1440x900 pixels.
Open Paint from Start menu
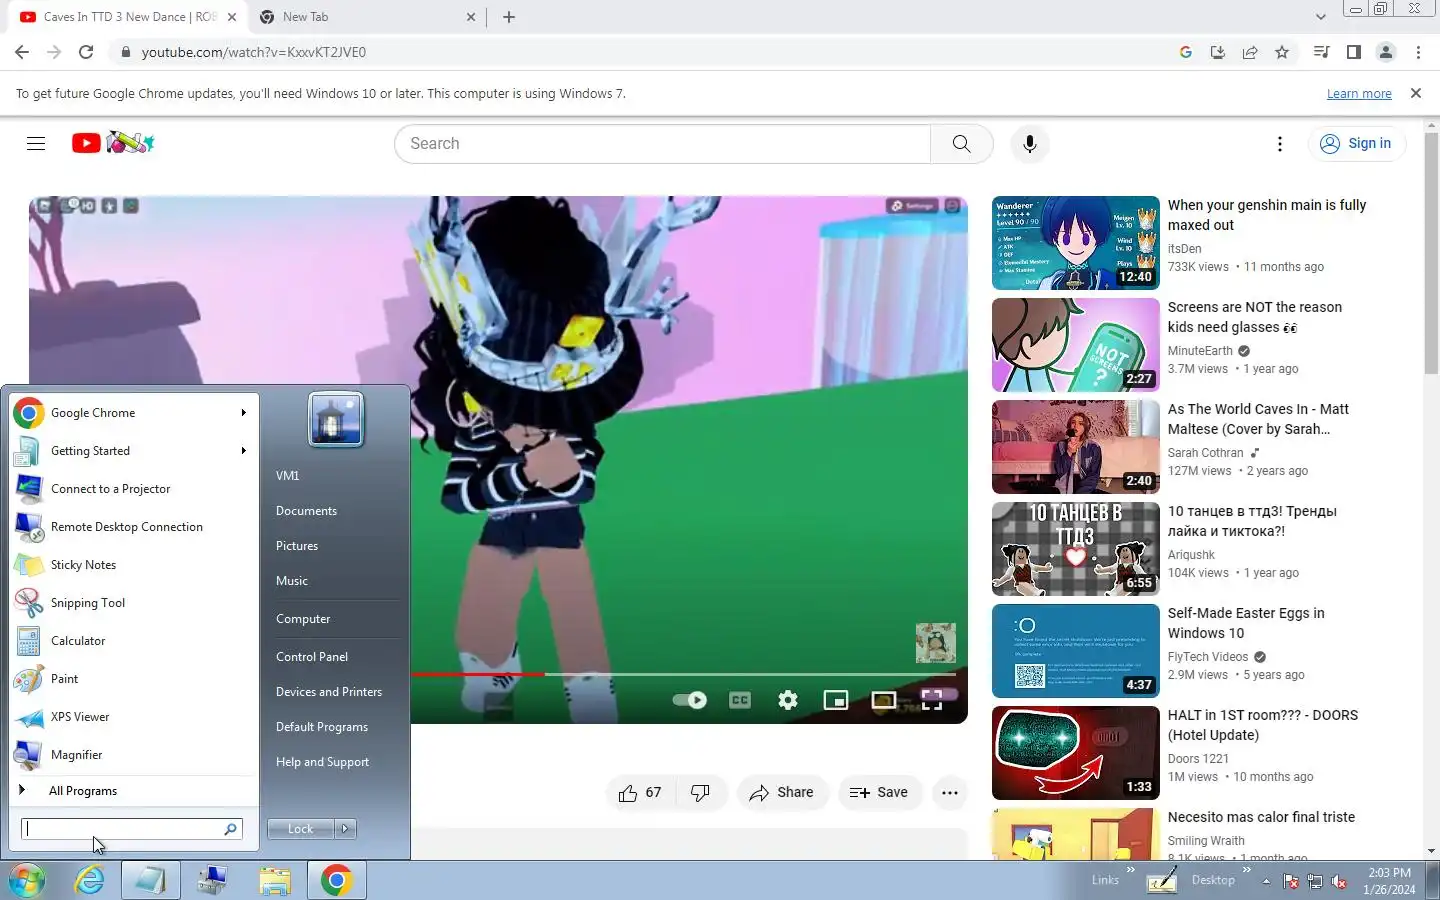(x=132, y=679)
